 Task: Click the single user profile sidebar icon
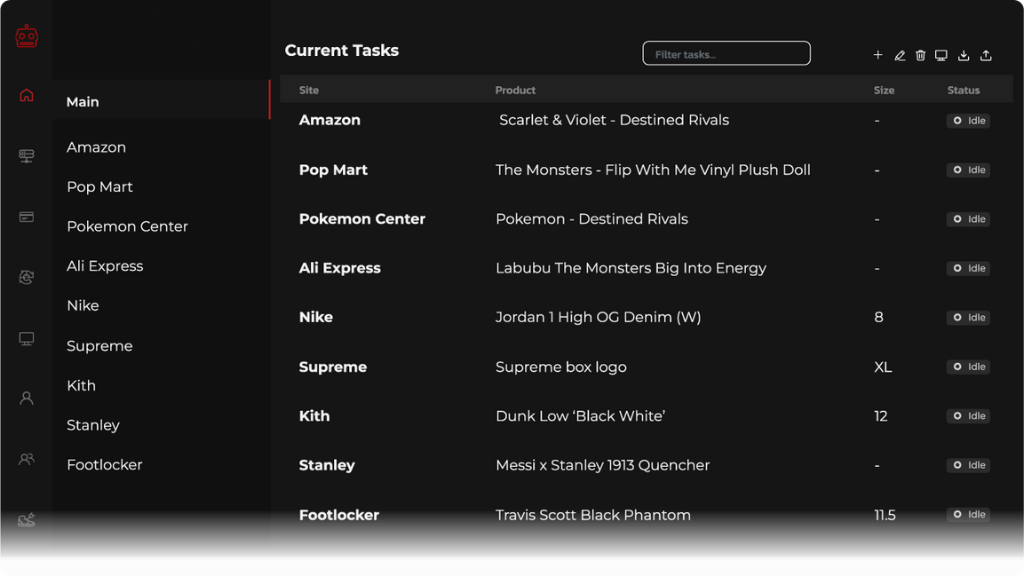(27, 398)
